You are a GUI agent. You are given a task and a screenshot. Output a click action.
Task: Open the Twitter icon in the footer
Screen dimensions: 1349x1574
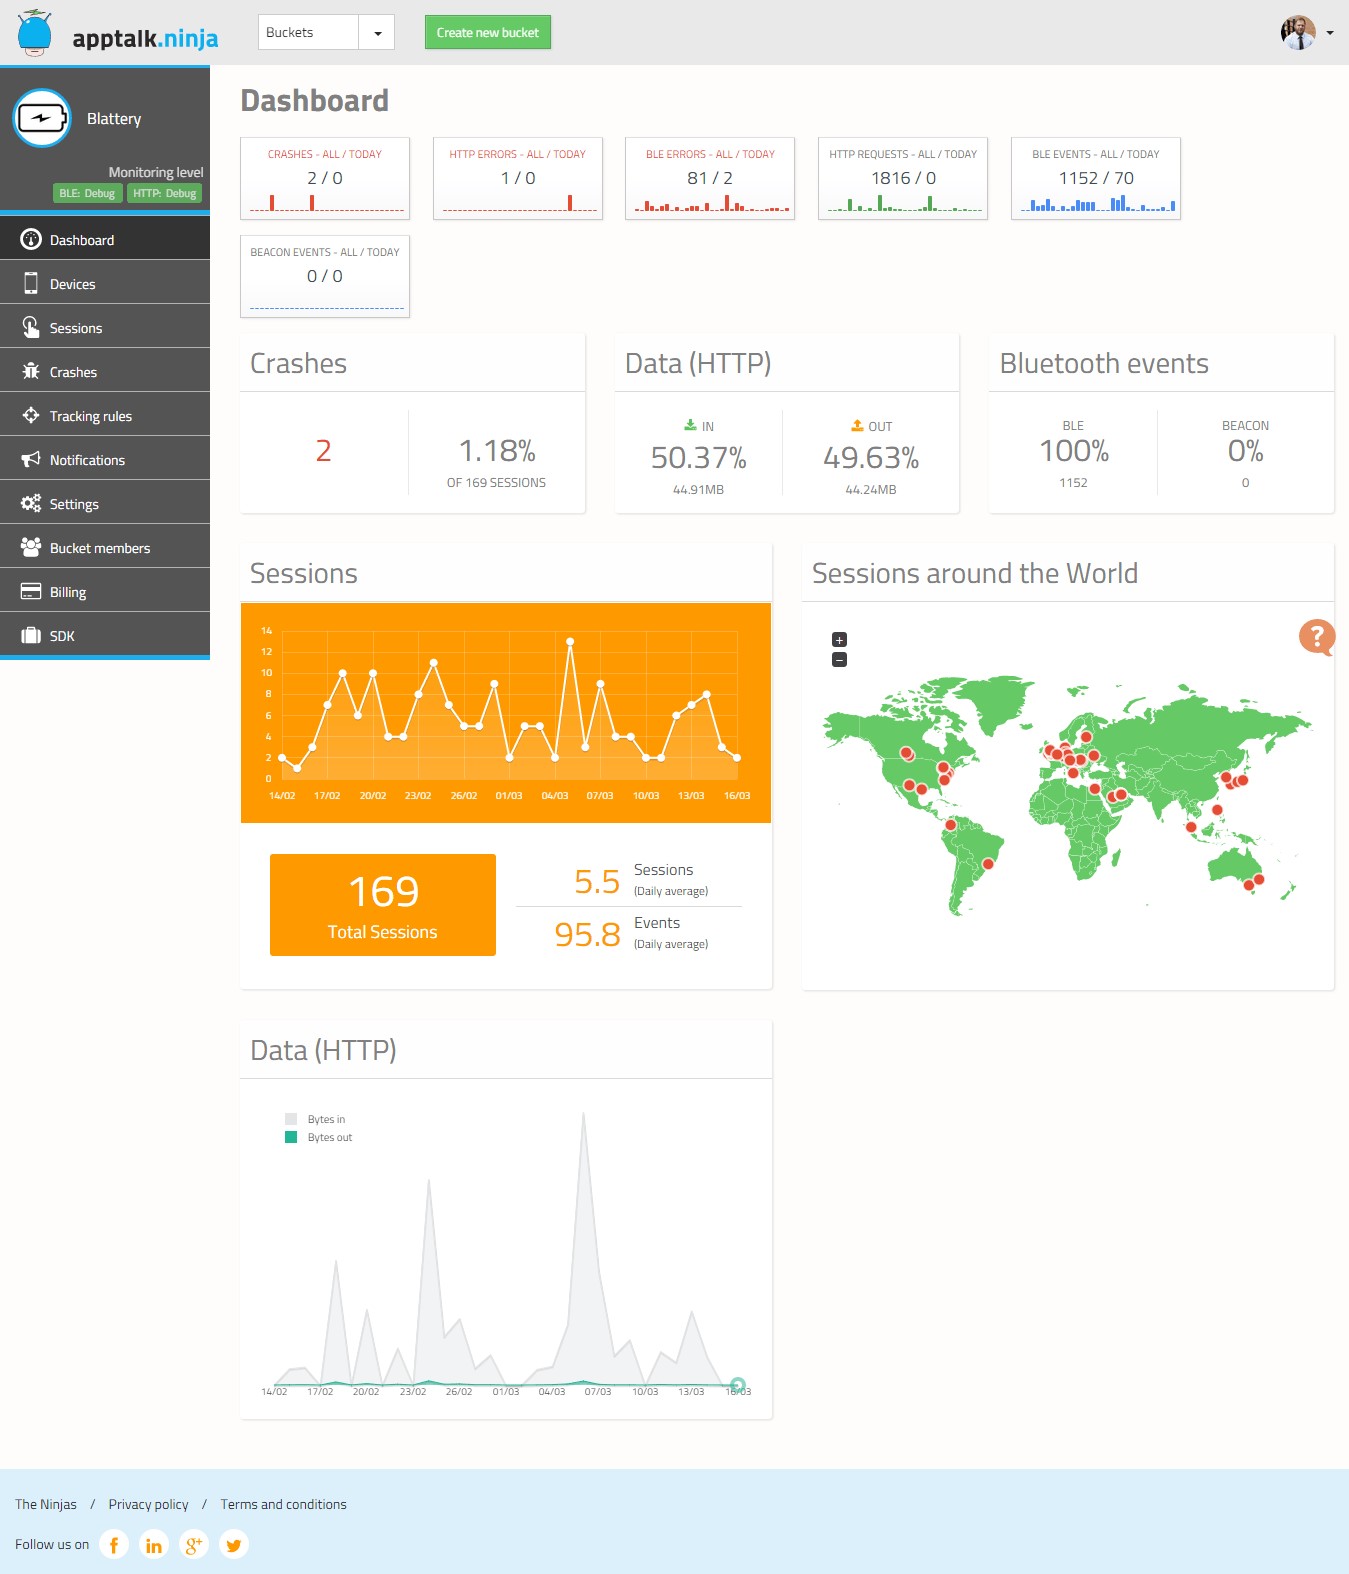click(x=234, y=1545)
